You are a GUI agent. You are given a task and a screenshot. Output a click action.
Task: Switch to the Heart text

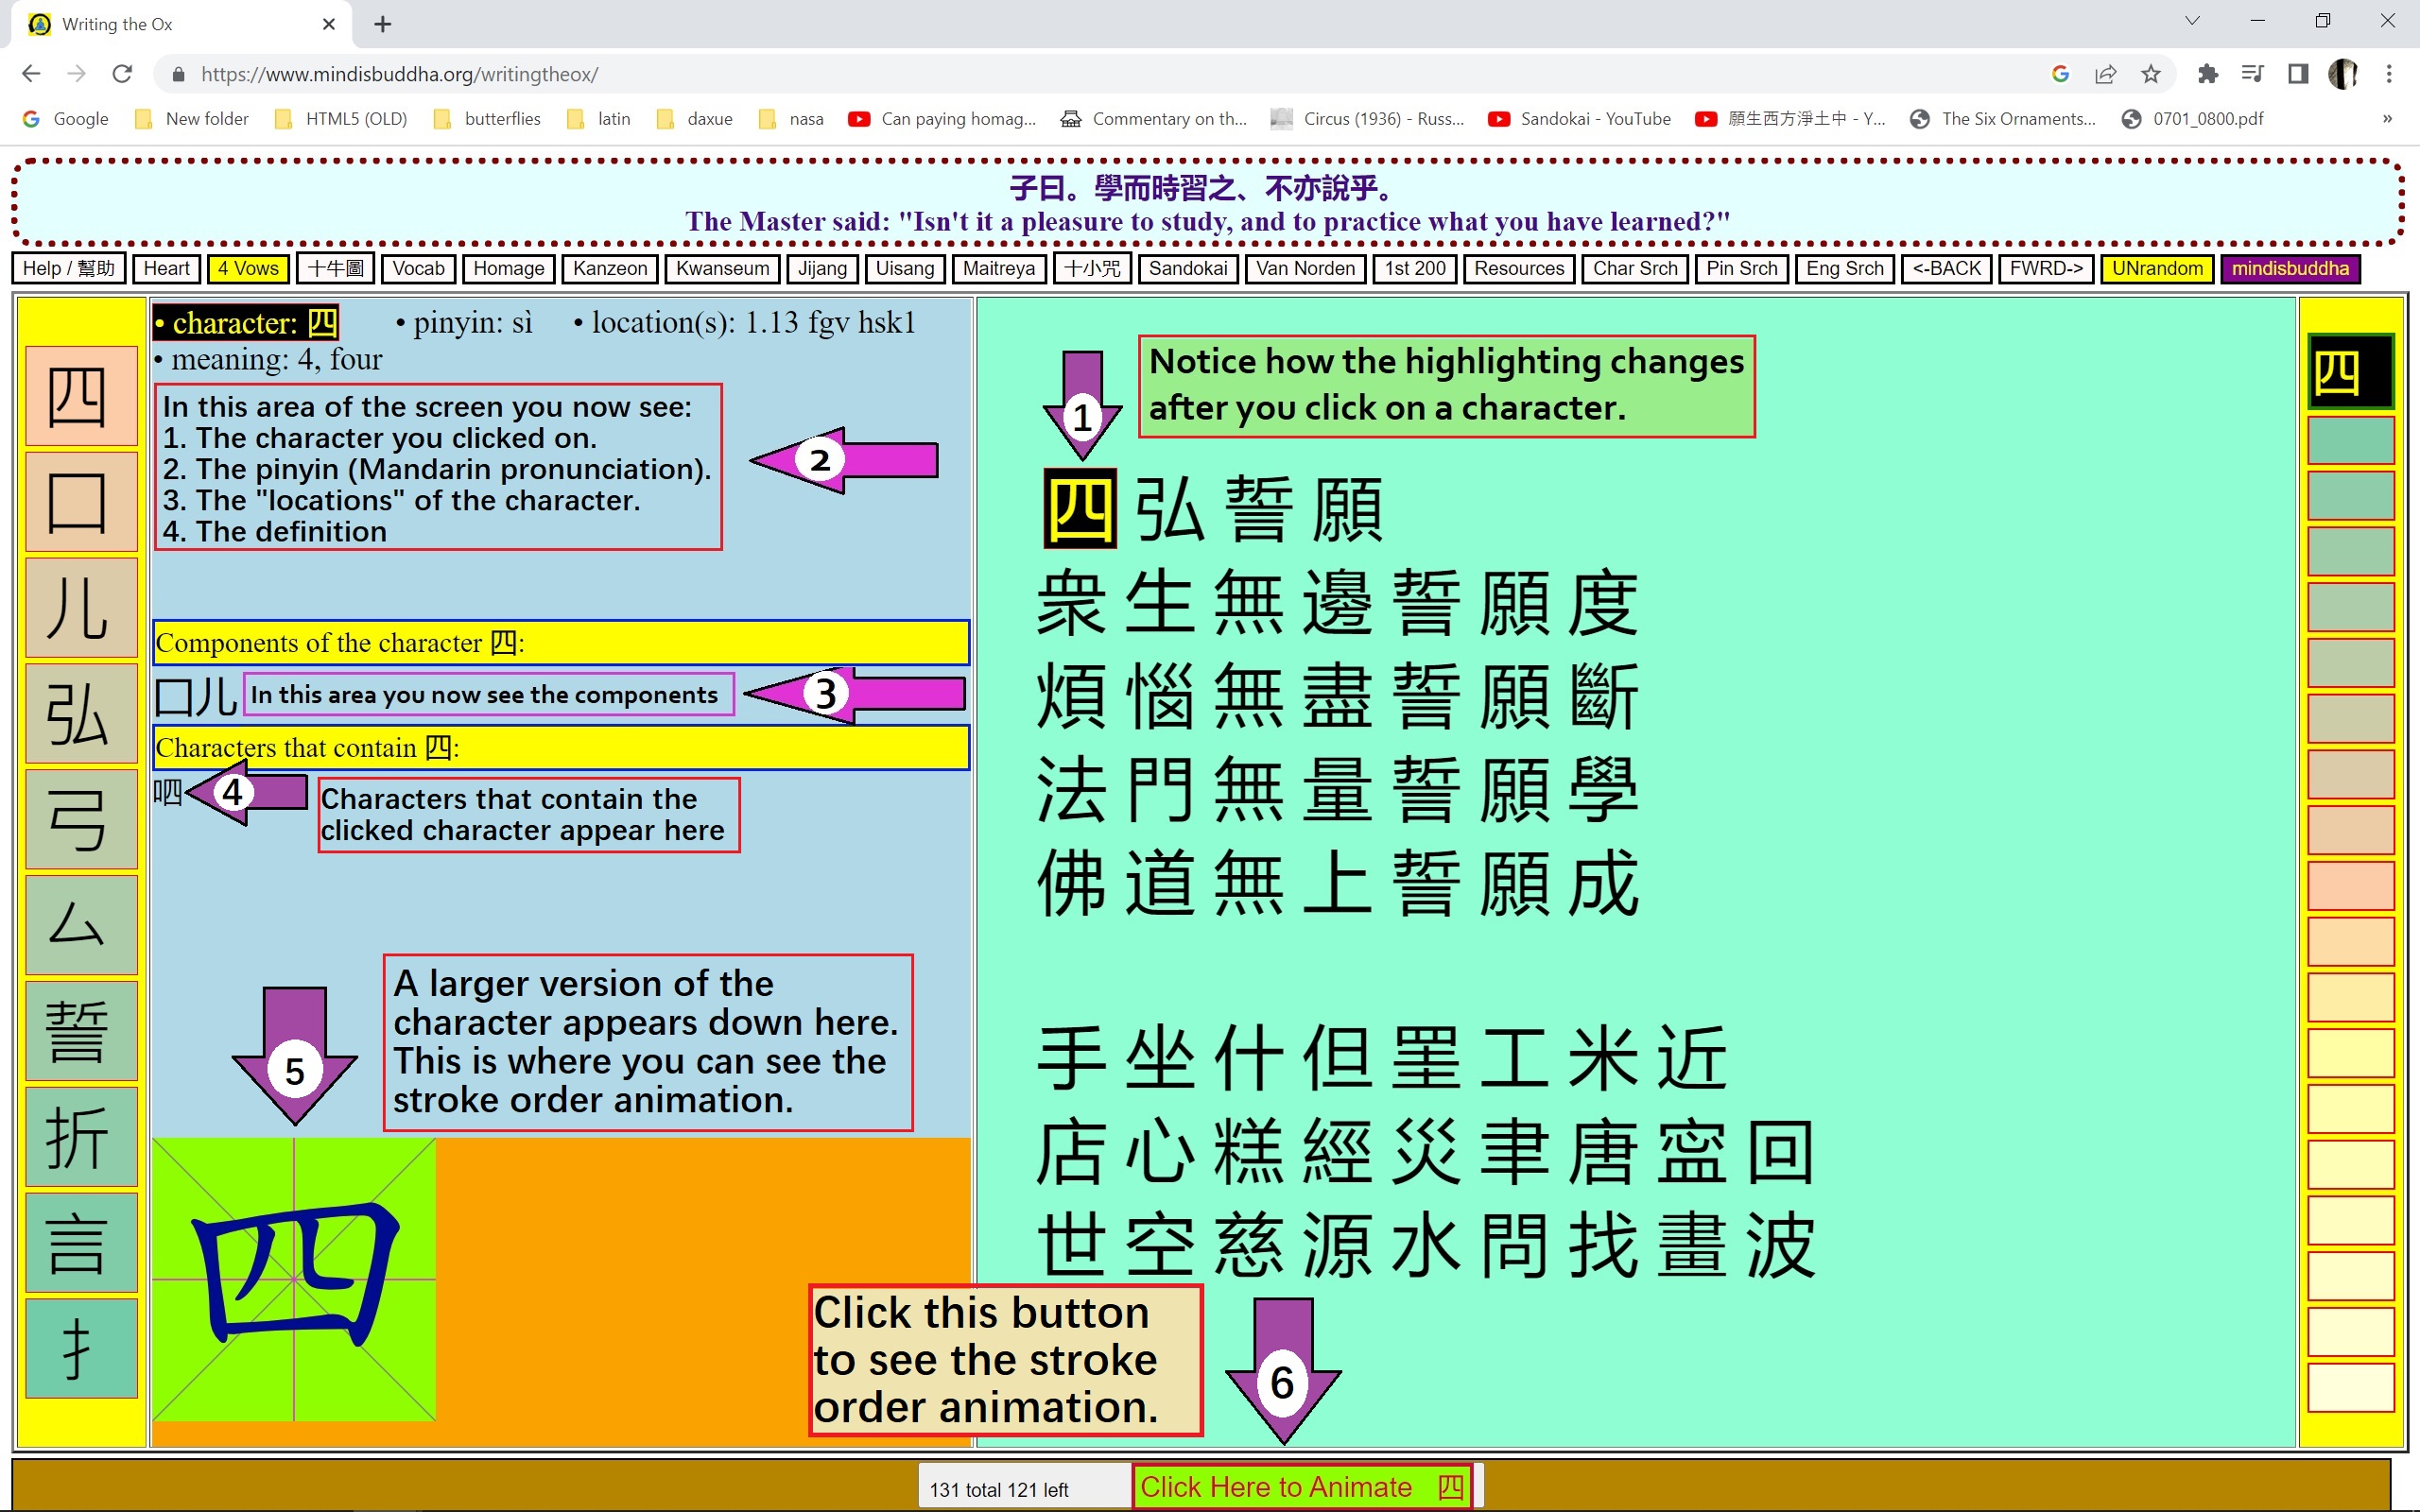tap(166, 269)
